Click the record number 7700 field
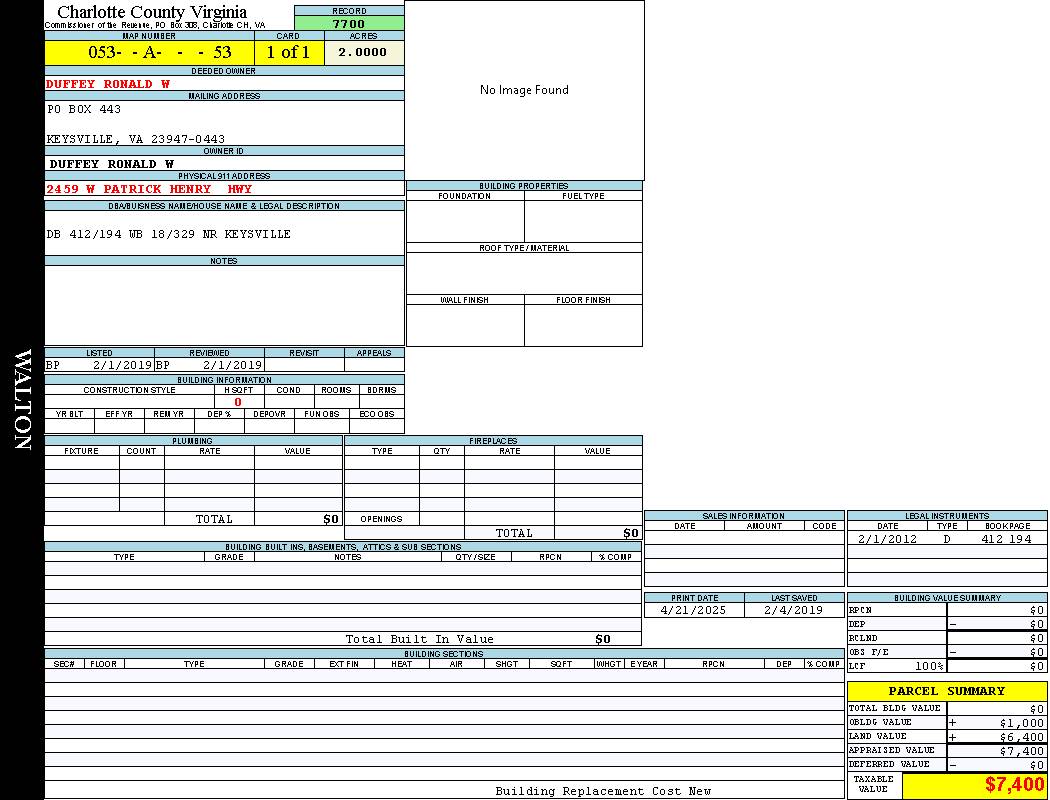 click(349, 24)
